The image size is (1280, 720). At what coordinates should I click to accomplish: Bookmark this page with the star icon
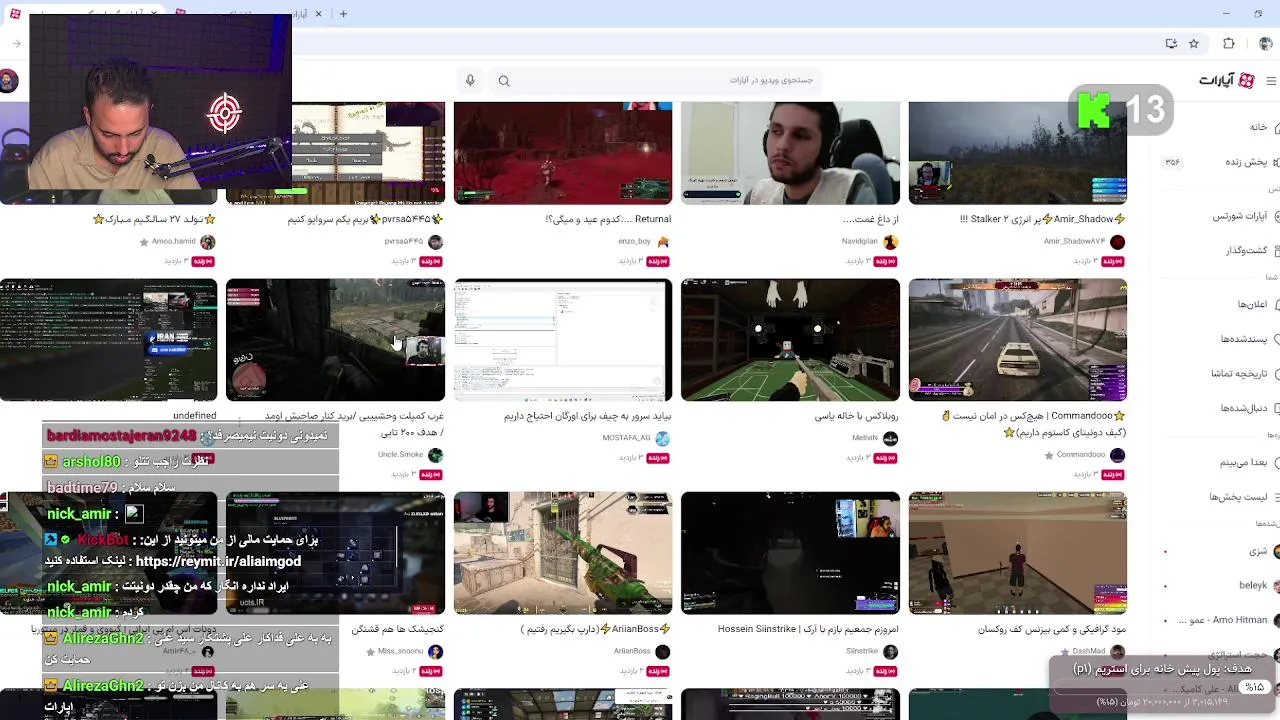tap(1194, 44)
